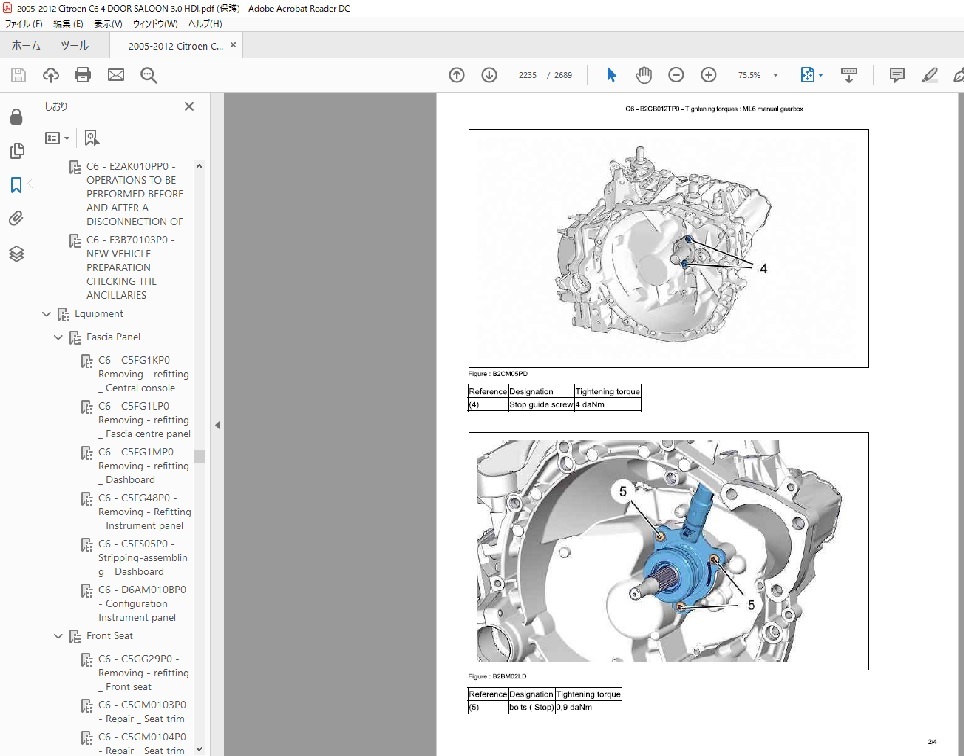
Task: Click '4 daNm' tightening torque cell
Action: pyautogui.click(x=607, y=404)
